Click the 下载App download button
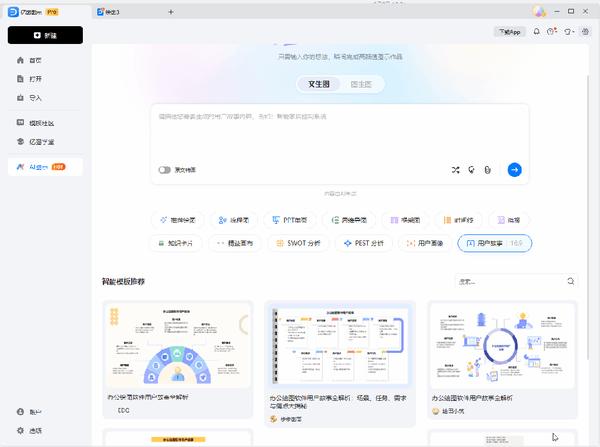600x447 pixels. click(x=510, y=32)
